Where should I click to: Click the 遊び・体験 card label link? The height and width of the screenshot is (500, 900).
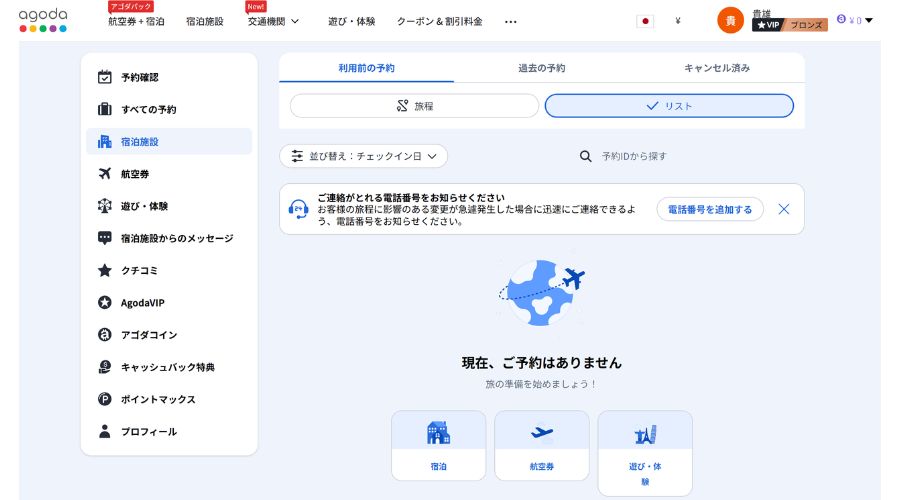coord(645,474)
